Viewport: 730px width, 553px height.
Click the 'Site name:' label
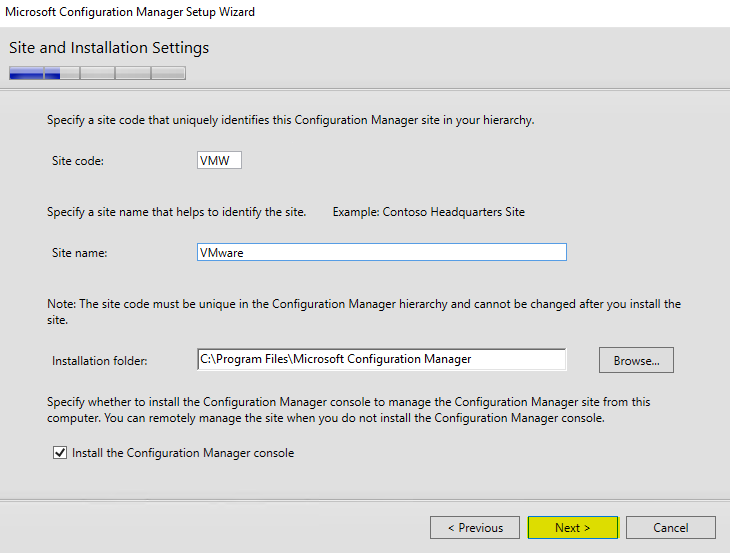tap(79, 253)
